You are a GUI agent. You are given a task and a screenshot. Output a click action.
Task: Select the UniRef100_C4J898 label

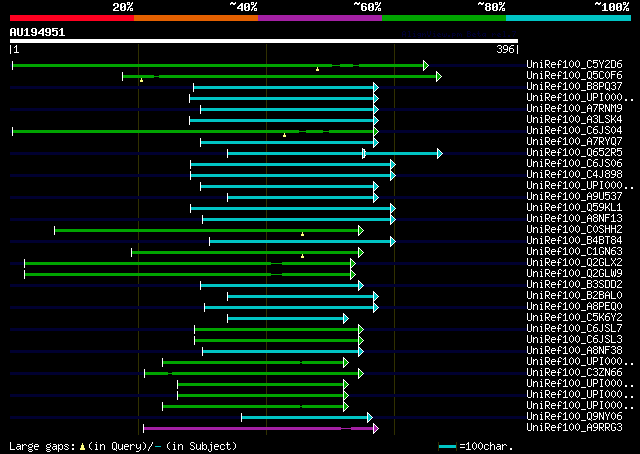pyautogui.click(x=574, y=174)
